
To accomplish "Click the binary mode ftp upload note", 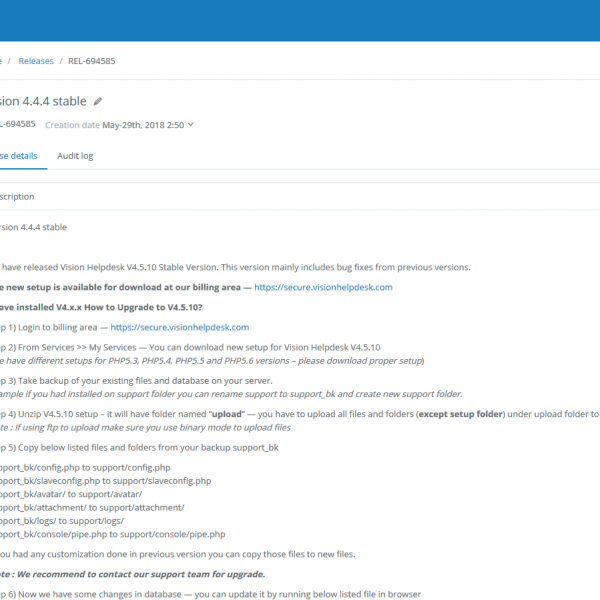I will tap(145, 428).
